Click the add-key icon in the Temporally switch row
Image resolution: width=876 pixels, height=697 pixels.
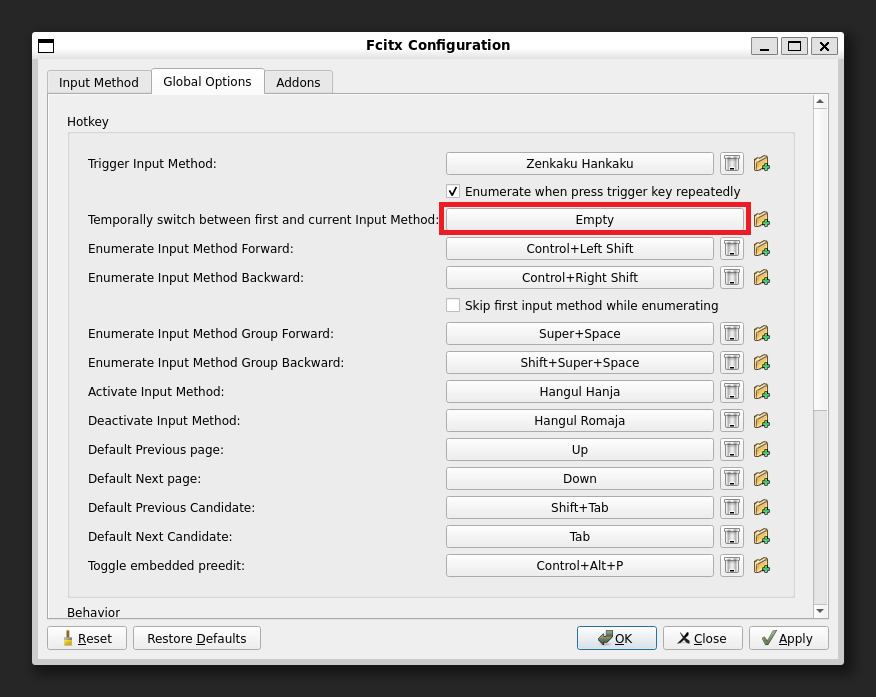761,219
